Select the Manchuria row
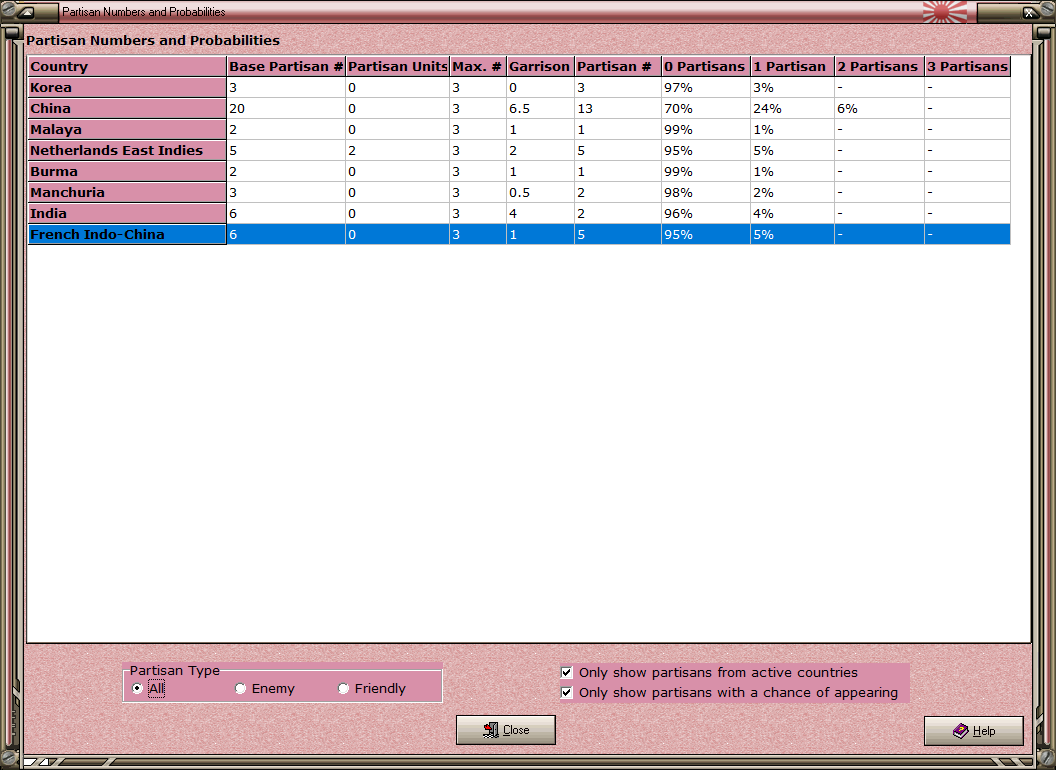This screenshot has width=1056, height=770. (519, 192)
